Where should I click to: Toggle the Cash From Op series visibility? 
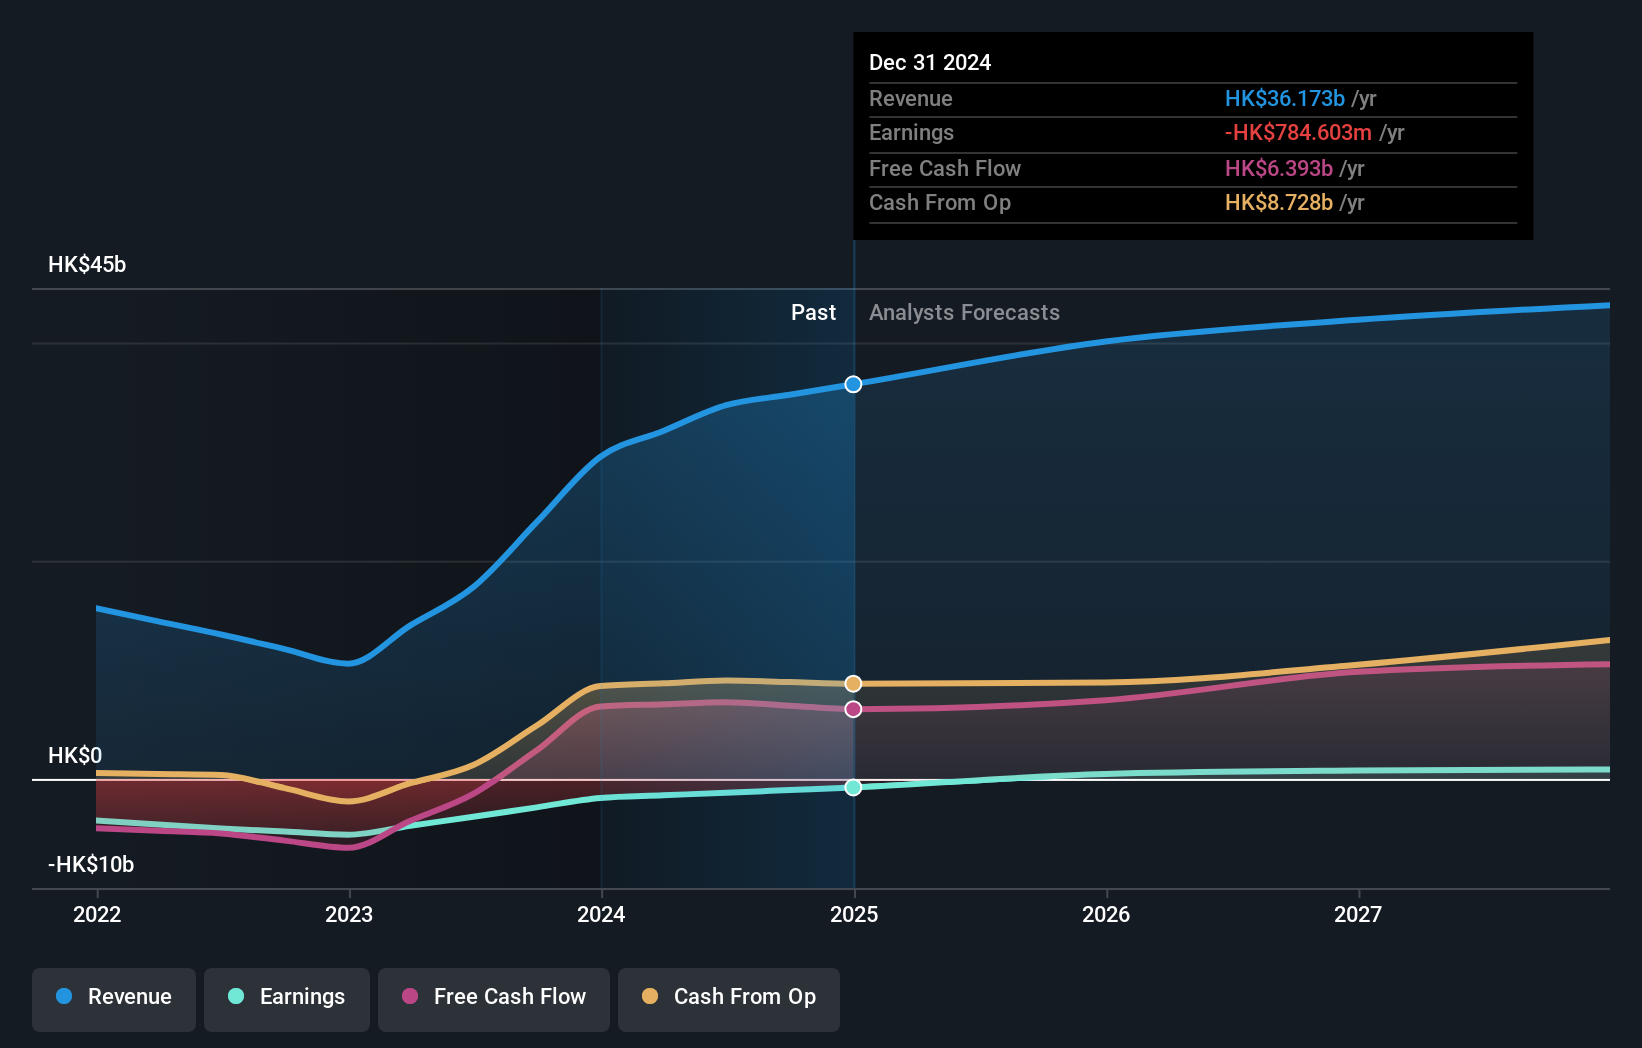click(729, 997)
